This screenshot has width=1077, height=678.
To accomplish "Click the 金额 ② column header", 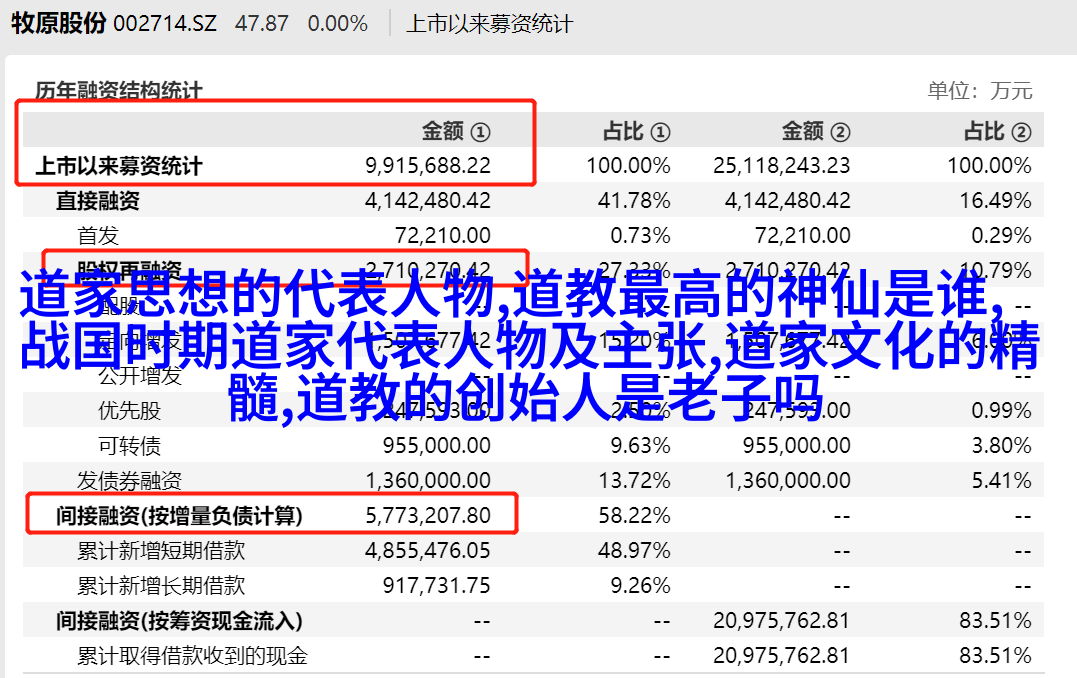I will point(816,131).
